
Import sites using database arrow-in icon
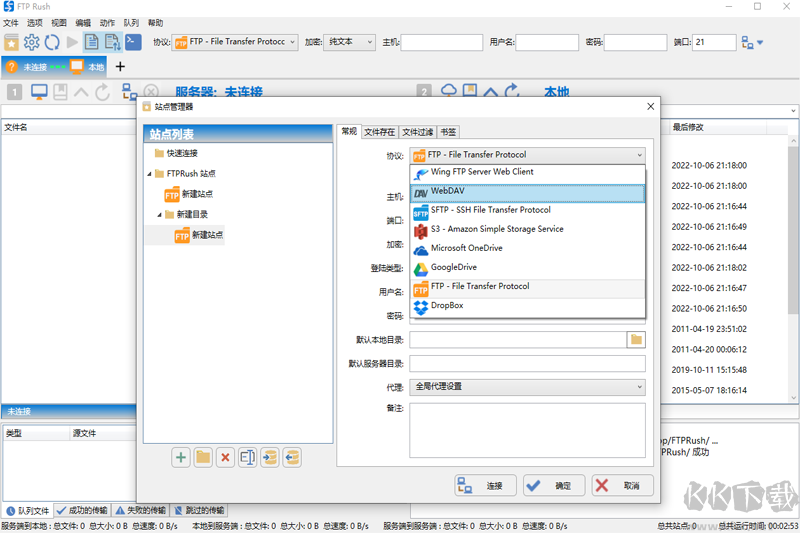tap(270, 458)
